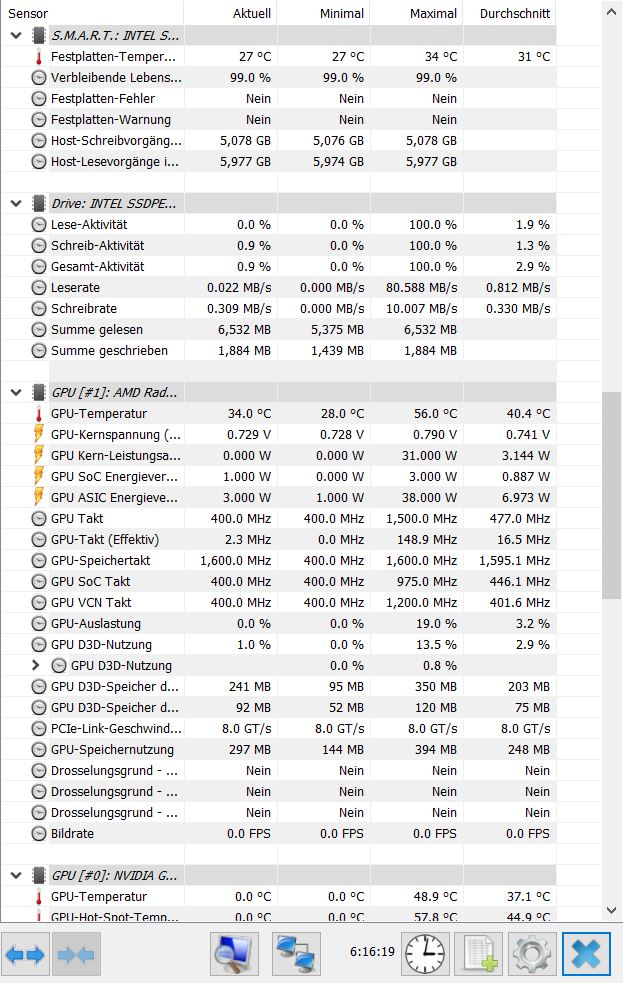Screen dimensions: 623x983
Task: Click the Durchschnitt column header
Action: coord(510,13)
